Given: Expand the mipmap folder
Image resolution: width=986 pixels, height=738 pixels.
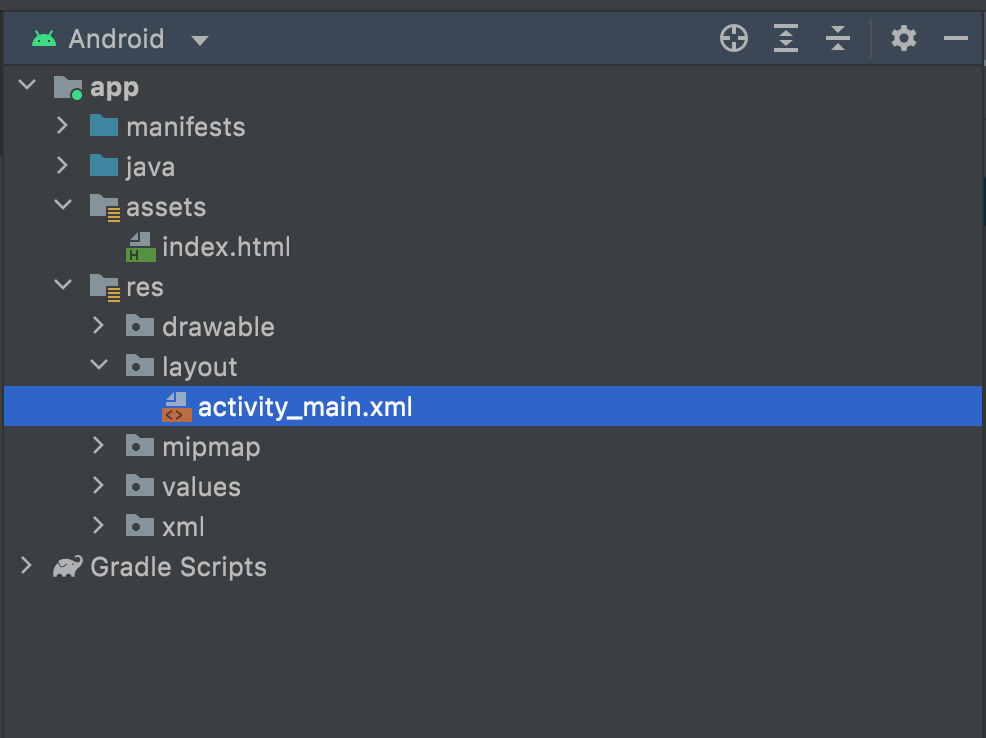Looking at the screenshot, I should [x=98, y=445].
